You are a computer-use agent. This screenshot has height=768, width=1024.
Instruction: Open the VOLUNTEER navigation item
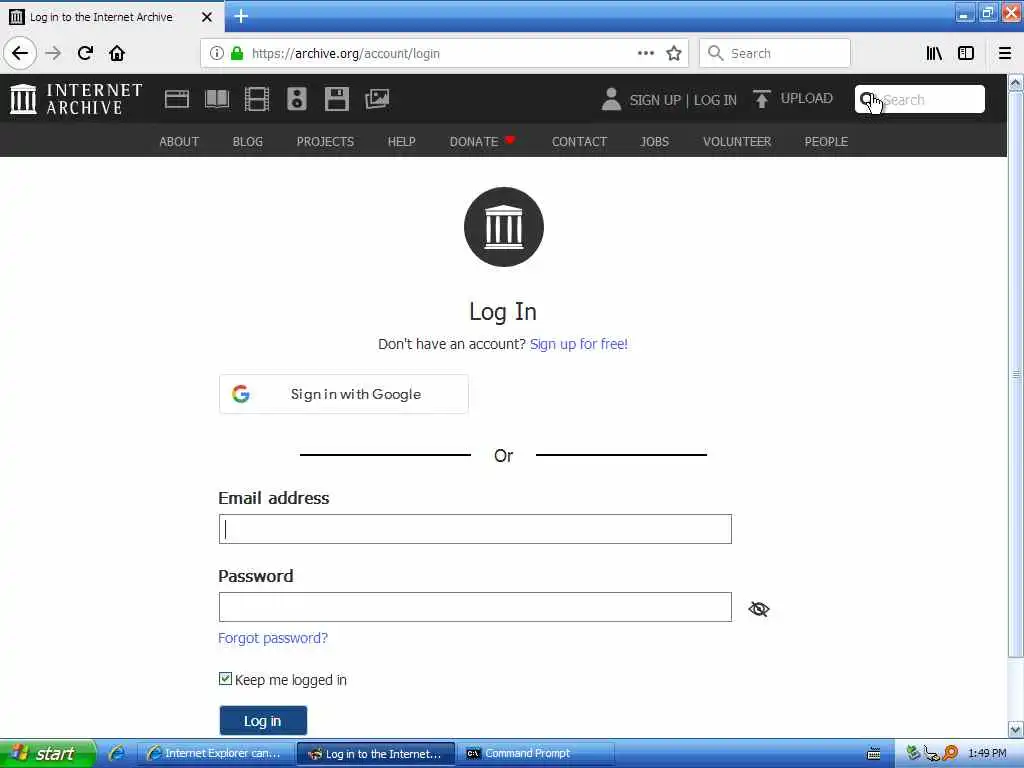(737, 142)
